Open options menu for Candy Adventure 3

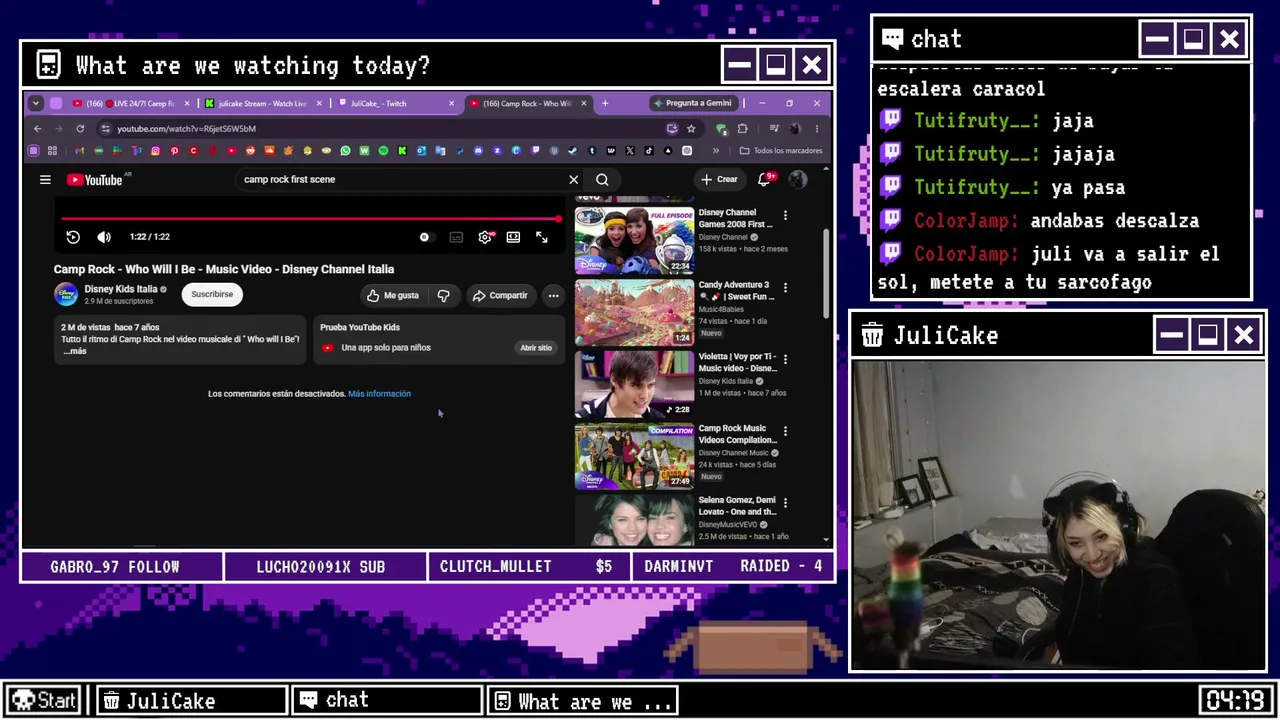pos(785,287)
